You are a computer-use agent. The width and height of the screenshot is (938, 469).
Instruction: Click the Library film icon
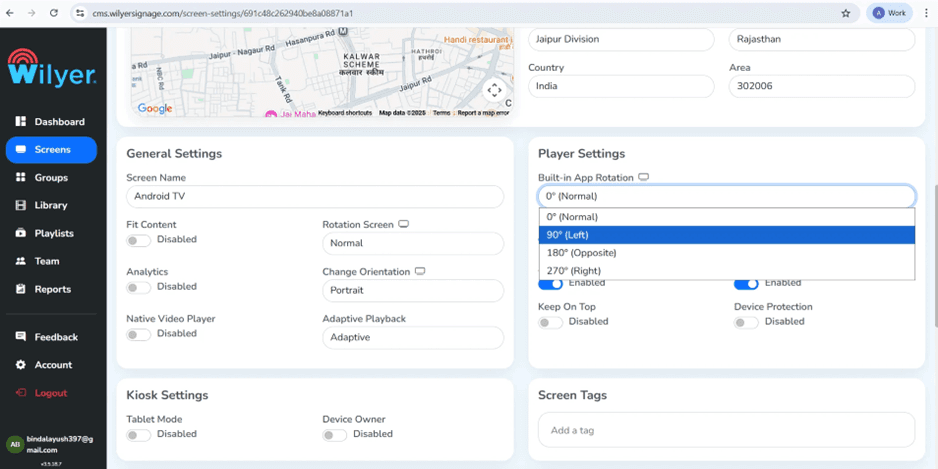(21, 205)
